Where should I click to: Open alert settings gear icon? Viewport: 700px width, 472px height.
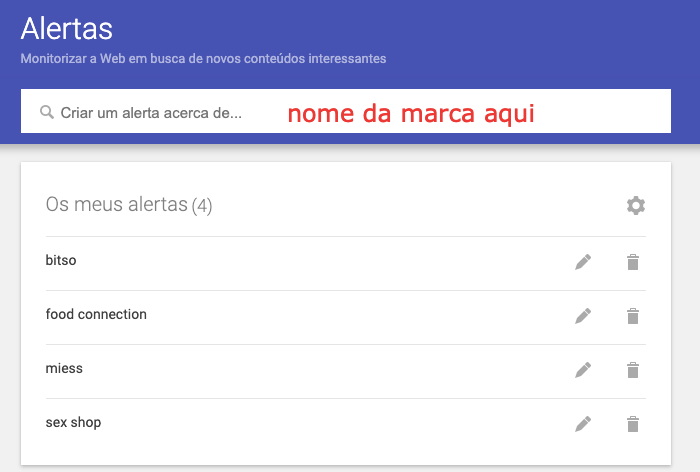tap(636, 205)
